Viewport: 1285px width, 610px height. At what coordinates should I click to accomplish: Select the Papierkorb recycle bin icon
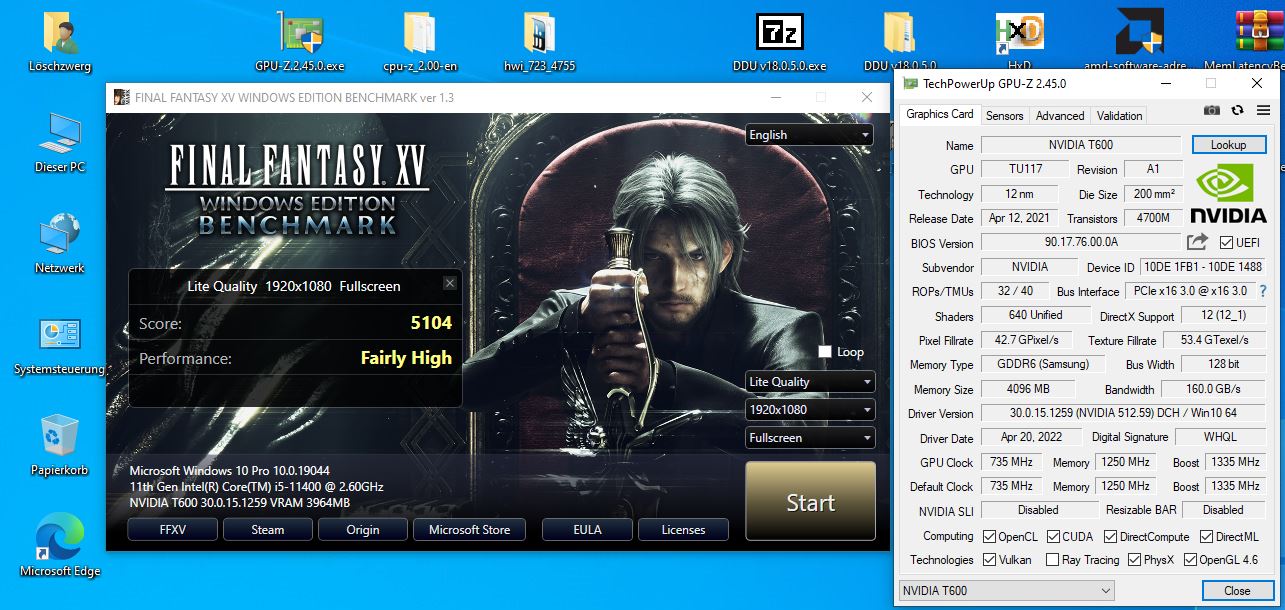coord(60,445)
